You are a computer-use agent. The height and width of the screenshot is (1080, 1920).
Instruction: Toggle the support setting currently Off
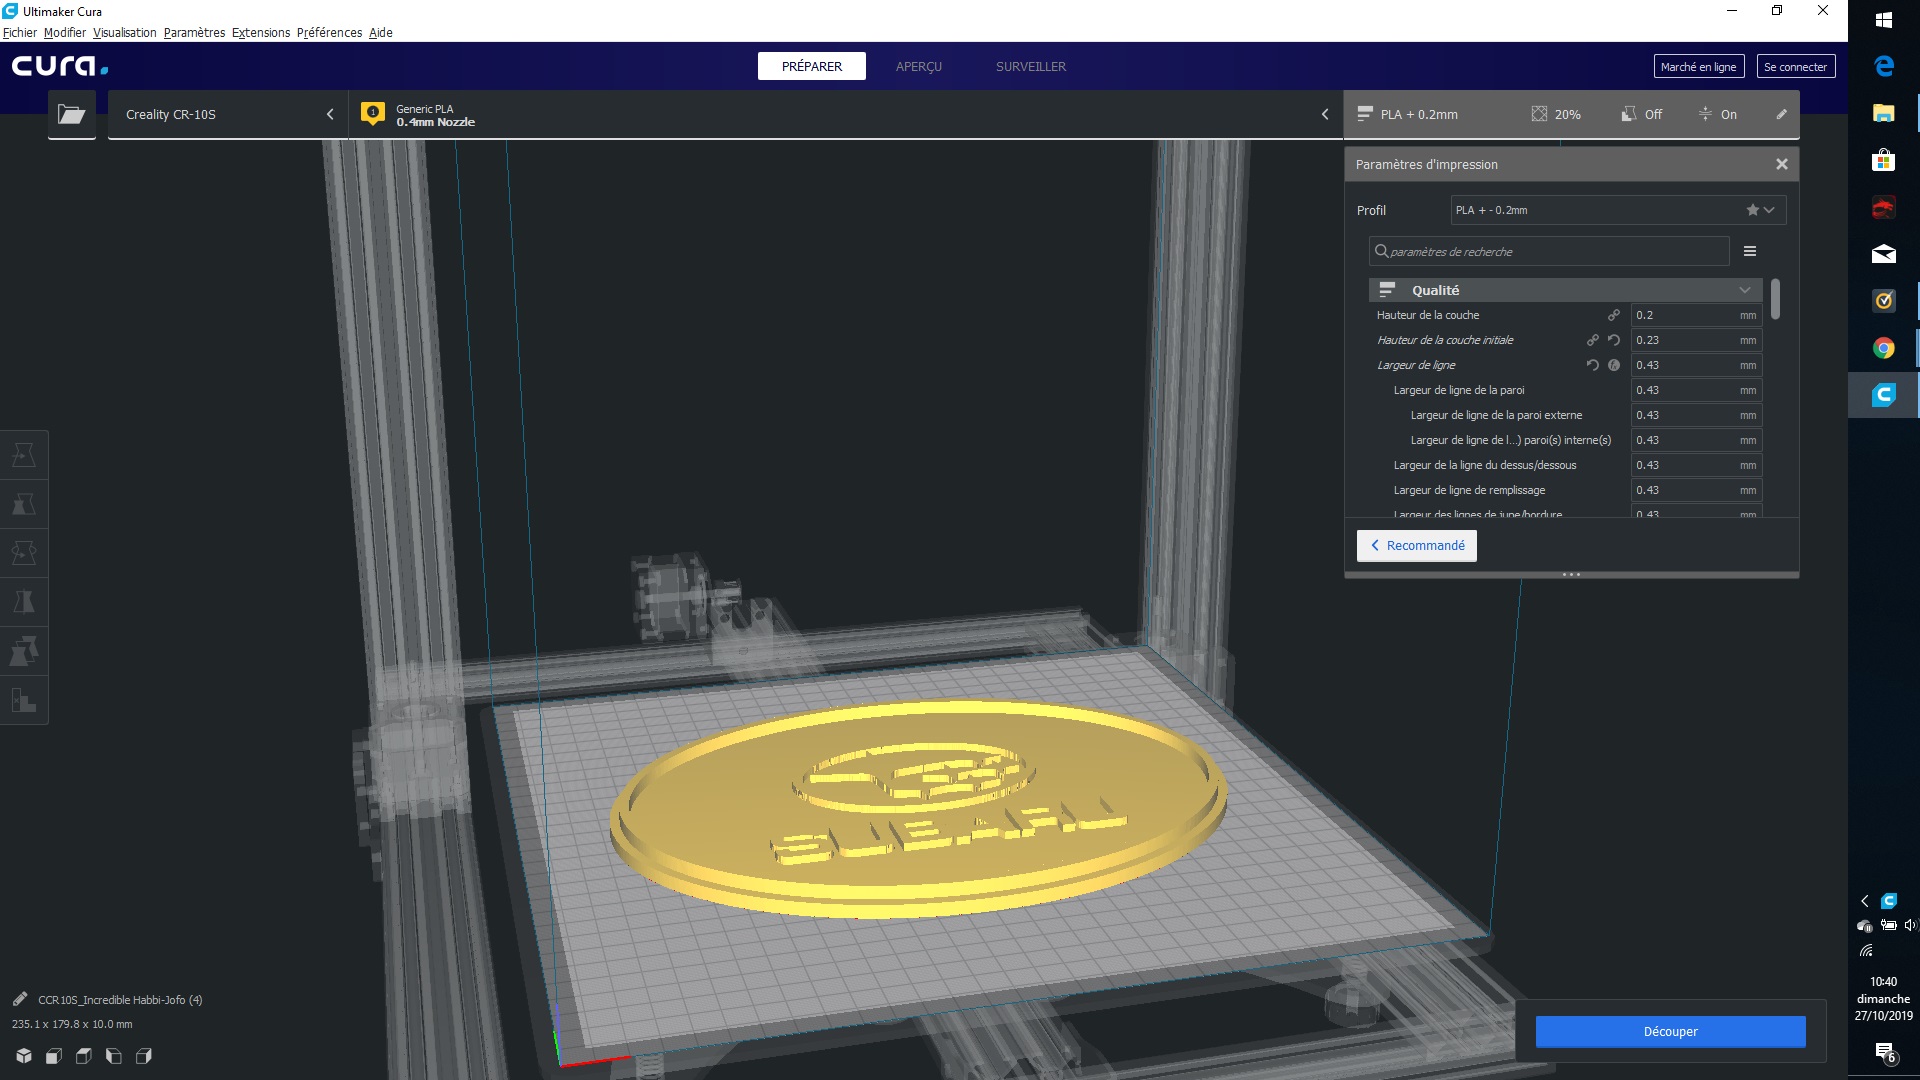click(x=1641, y=114)
